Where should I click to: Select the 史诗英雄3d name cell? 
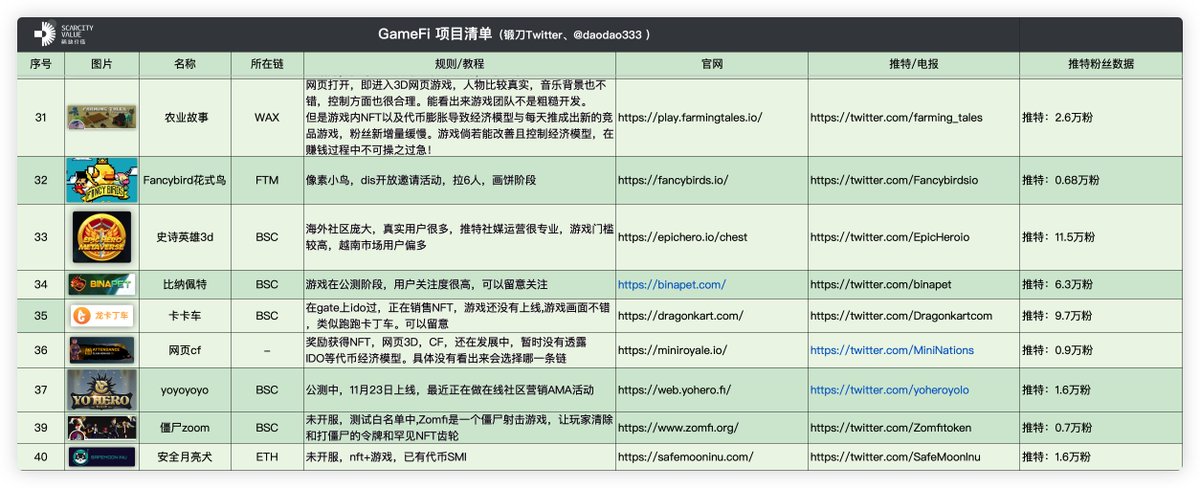tap(185, 238)
